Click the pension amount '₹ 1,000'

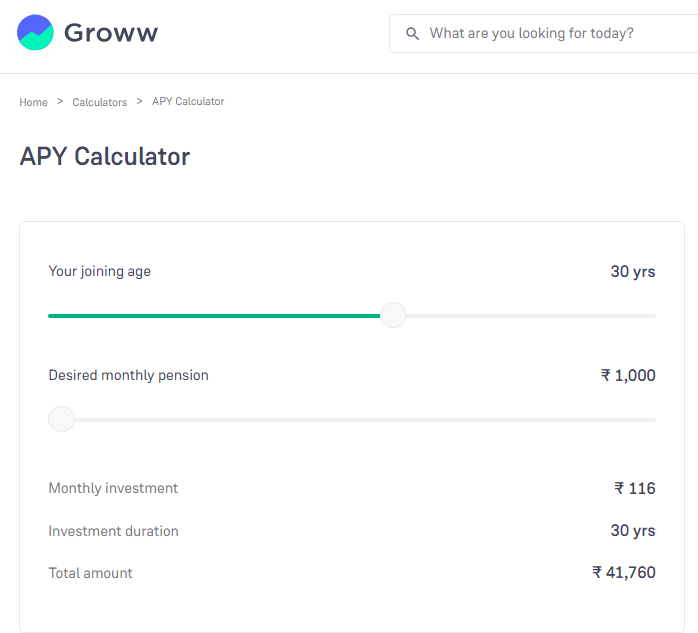[628, 375]
